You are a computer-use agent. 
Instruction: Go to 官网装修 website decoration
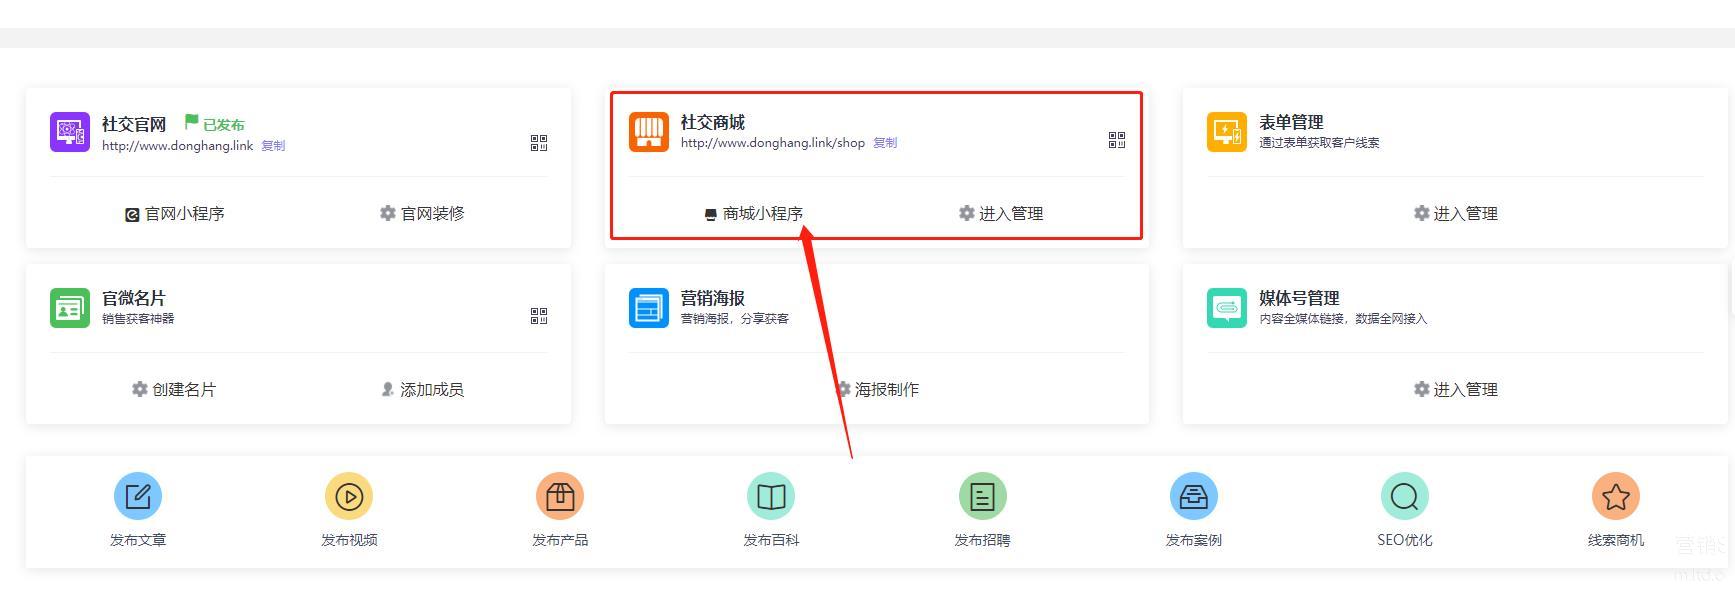(422, 214)
